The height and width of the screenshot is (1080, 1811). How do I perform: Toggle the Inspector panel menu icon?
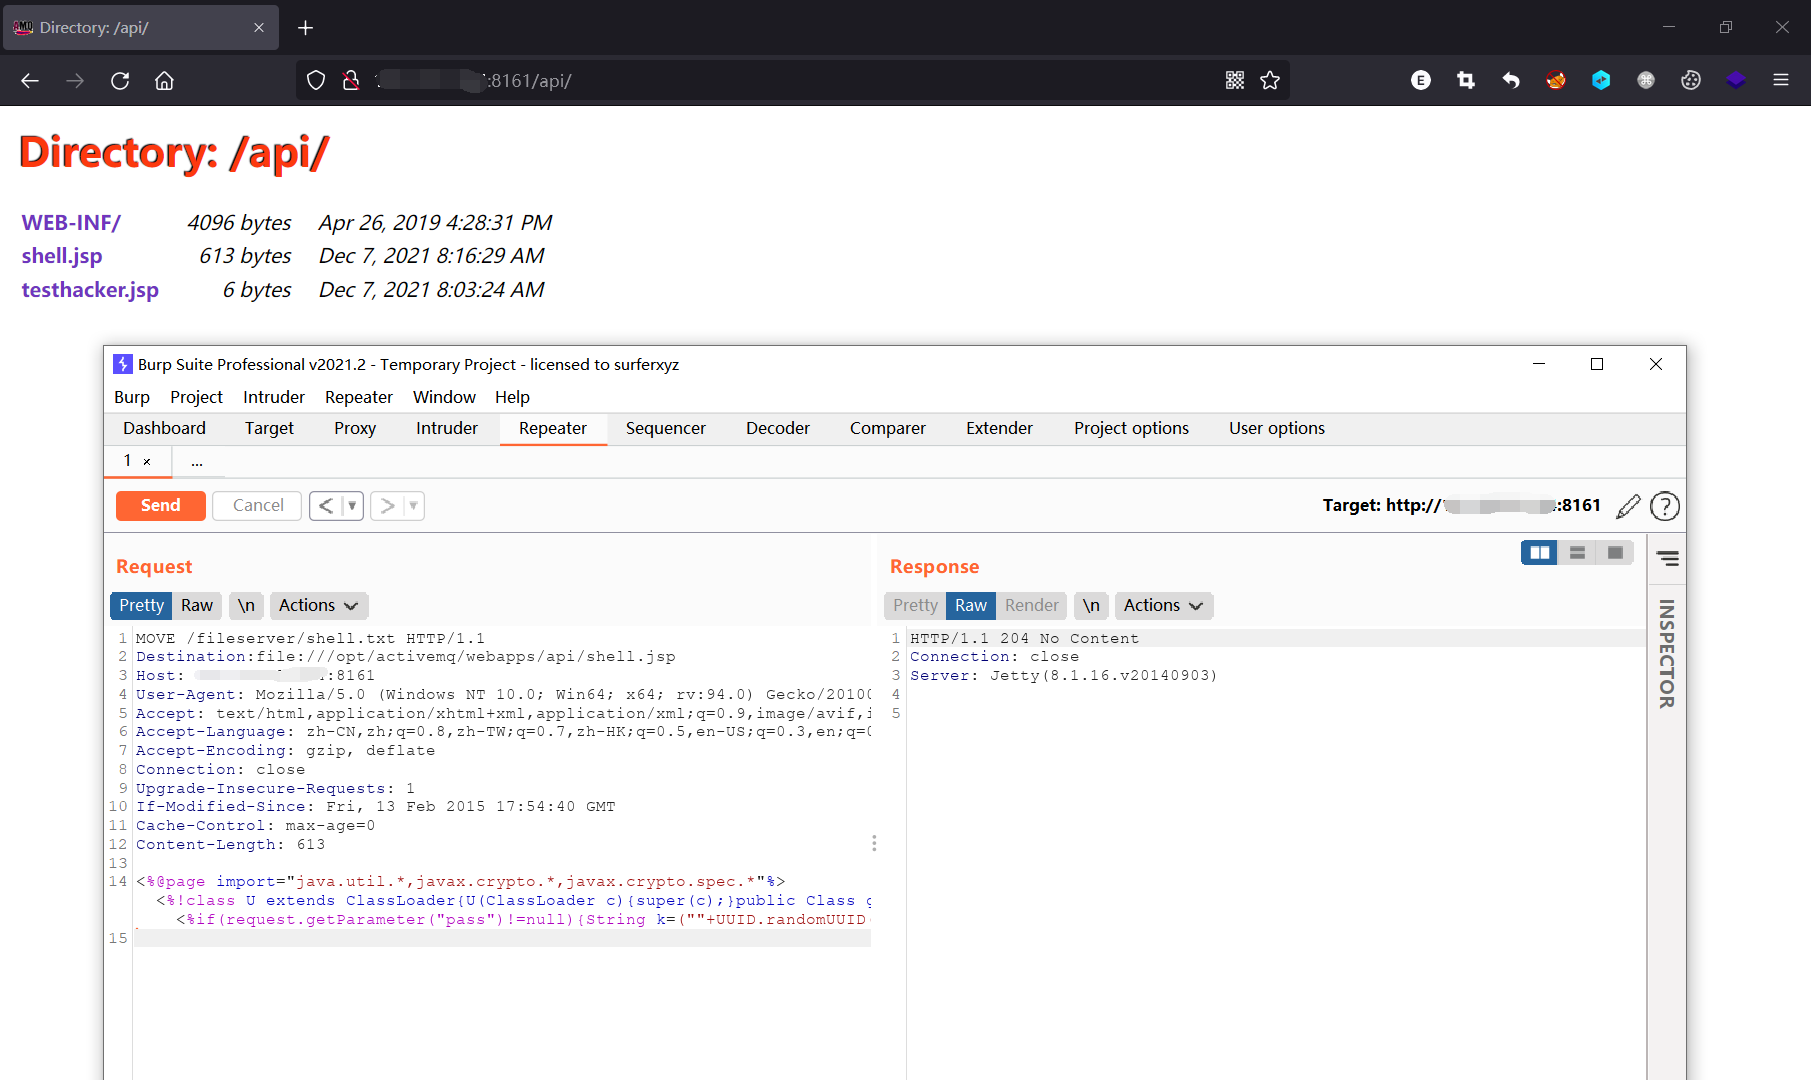click(x=1667, y=558)
